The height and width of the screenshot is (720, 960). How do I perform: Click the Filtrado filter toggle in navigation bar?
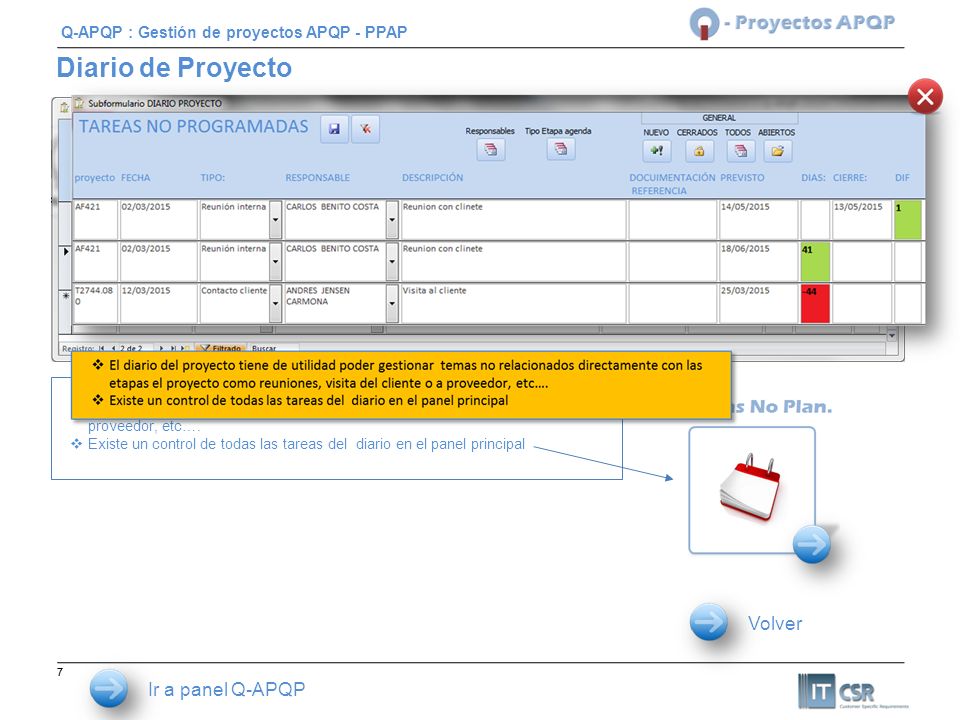[220, 348]
